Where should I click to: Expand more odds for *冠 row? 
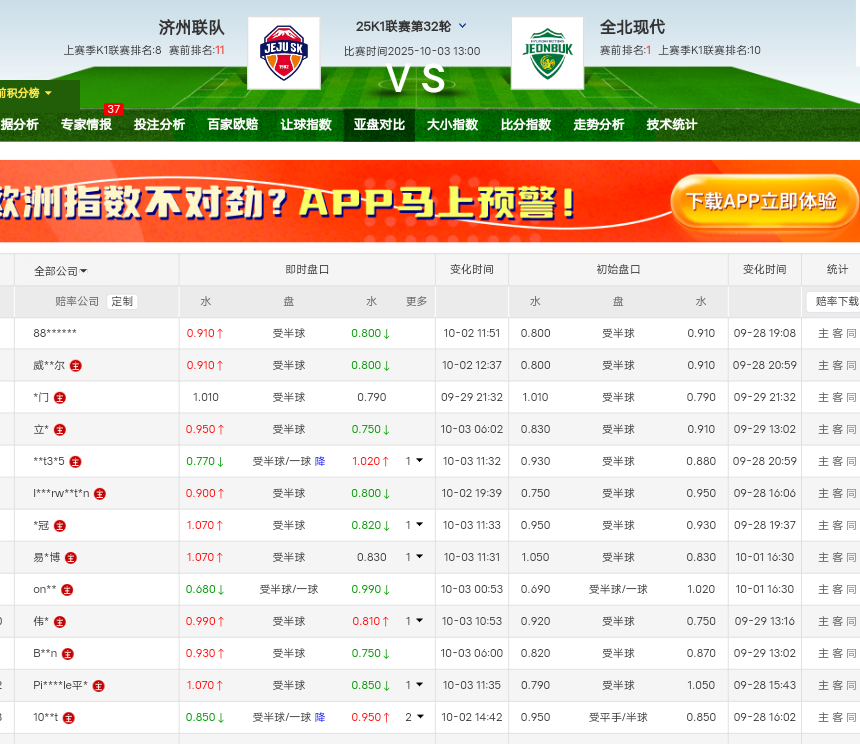click(414, 526)
